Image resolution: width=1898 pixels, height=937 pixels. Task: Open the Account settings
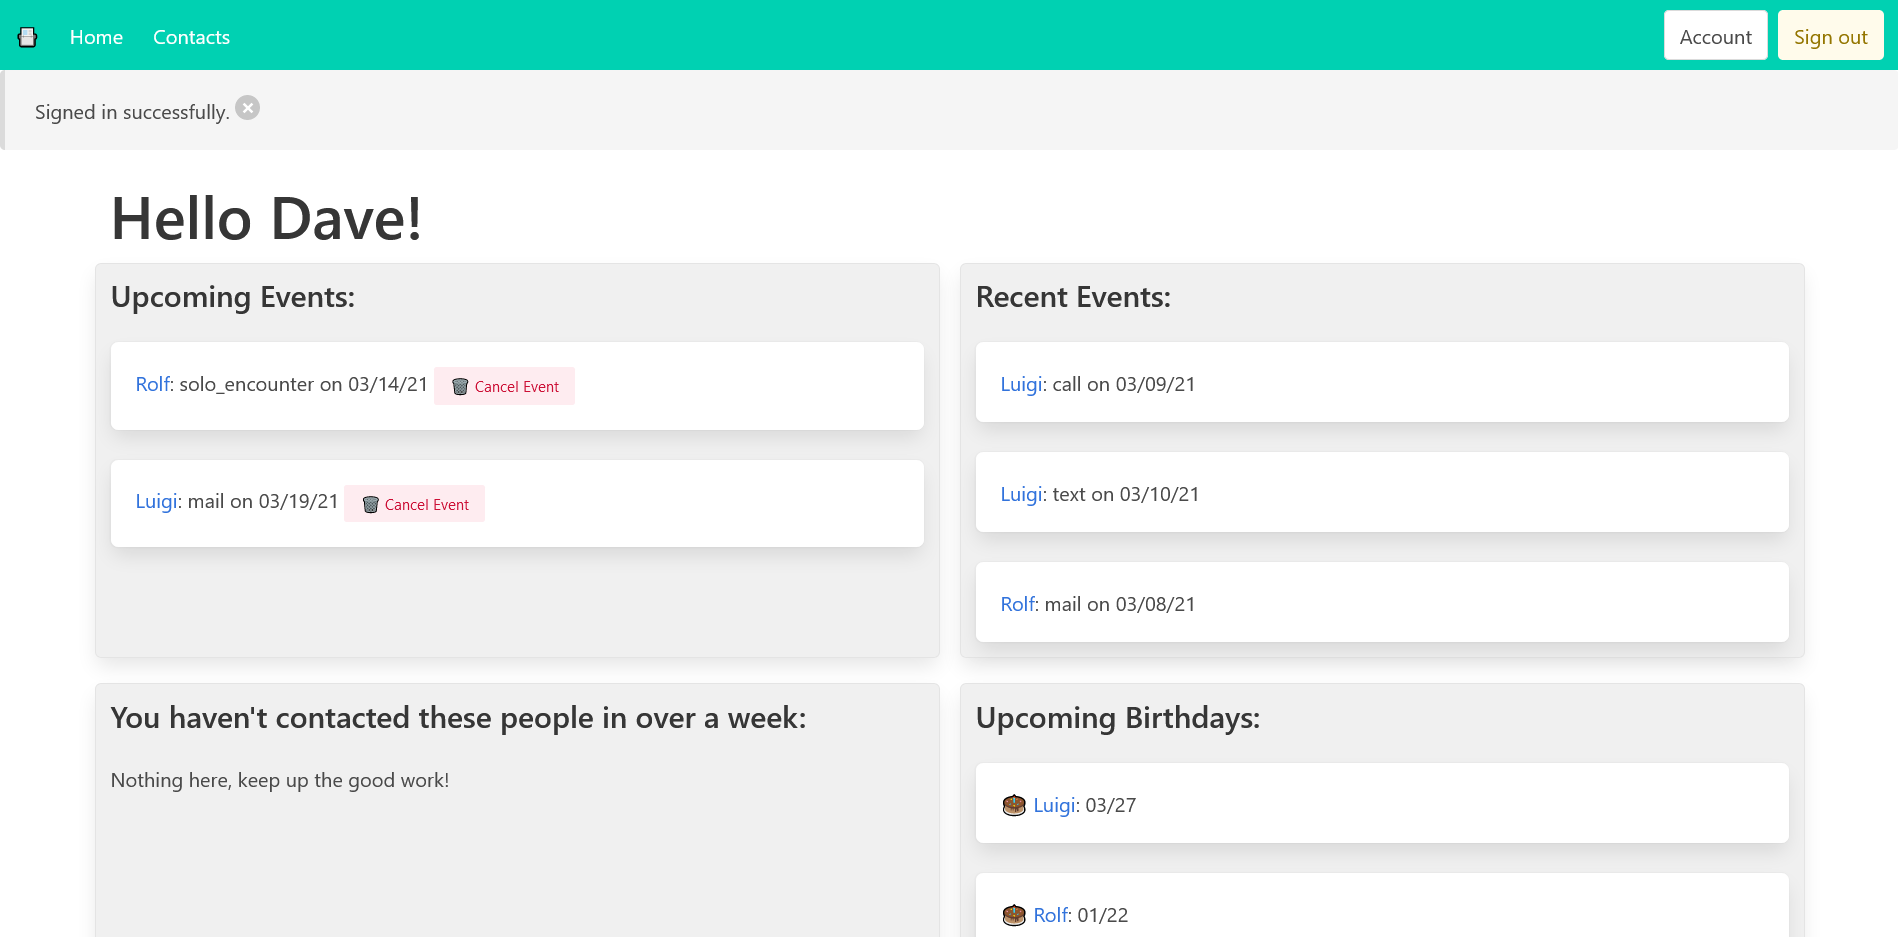click(1715, 35)
